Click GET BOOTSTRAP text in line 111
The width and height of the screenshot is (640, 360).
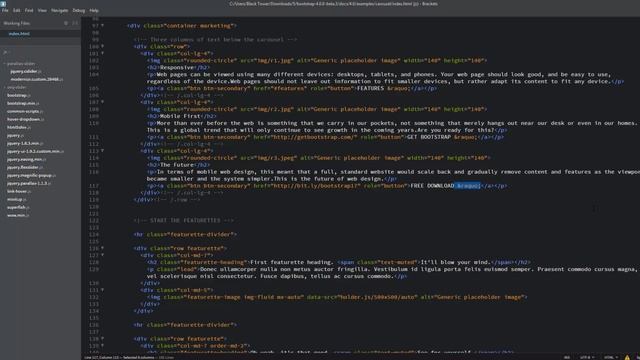(x=429, y=138)
